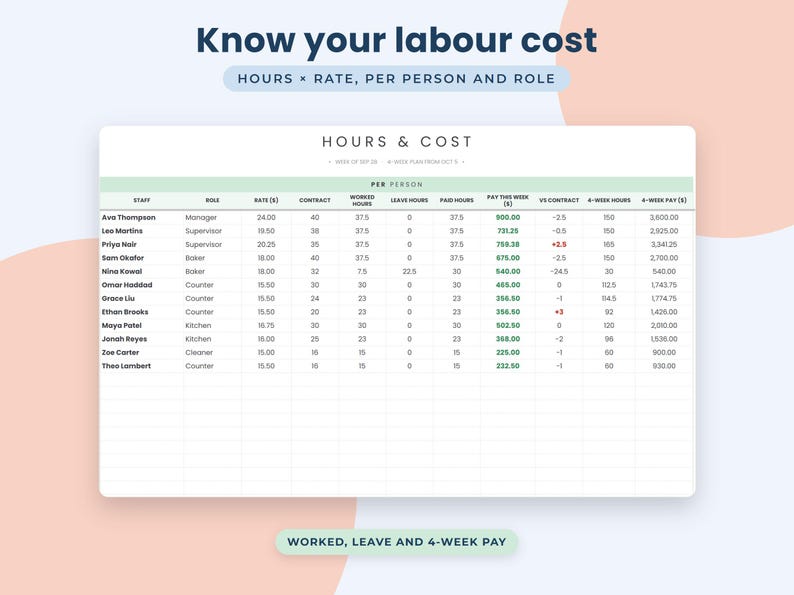Click the 675.00 pay this week value
This screenshot has width=794, height=595.
pos(508,258)
